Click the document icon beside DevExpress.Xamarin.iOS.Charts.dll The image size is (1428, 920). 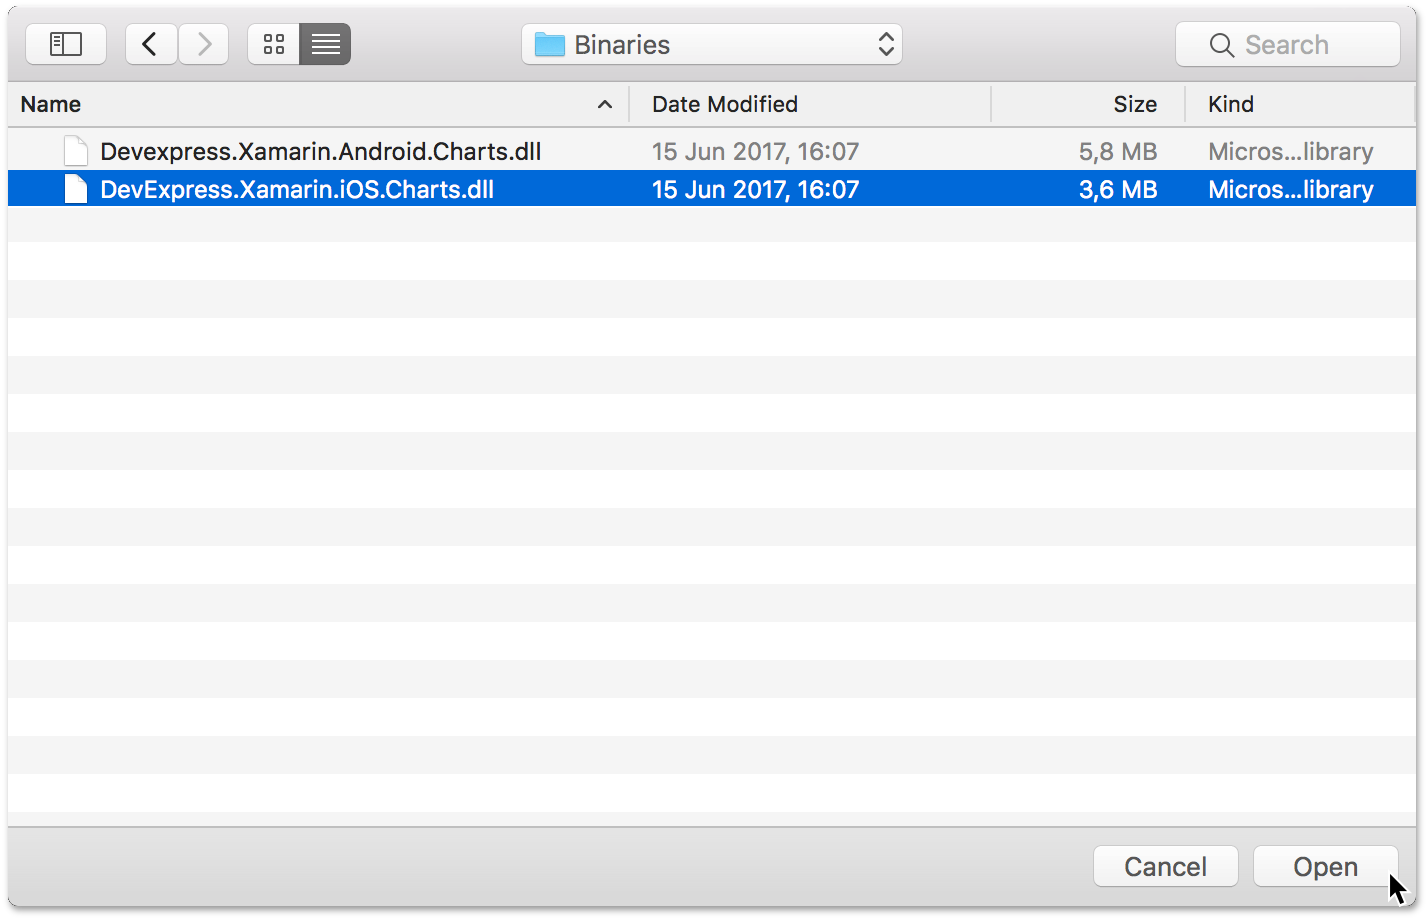pos(75,188)
